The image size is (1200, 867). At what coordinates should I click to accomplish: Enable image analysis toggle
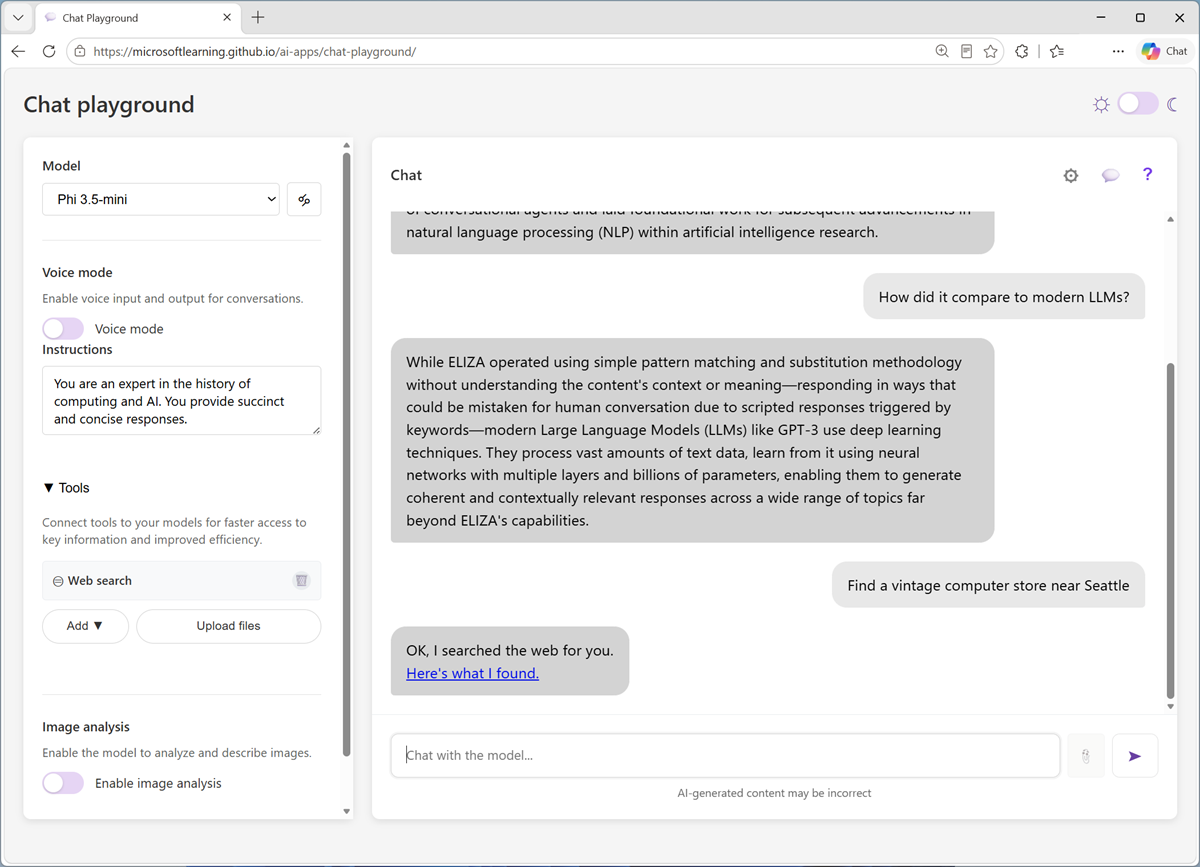[63, 783]
